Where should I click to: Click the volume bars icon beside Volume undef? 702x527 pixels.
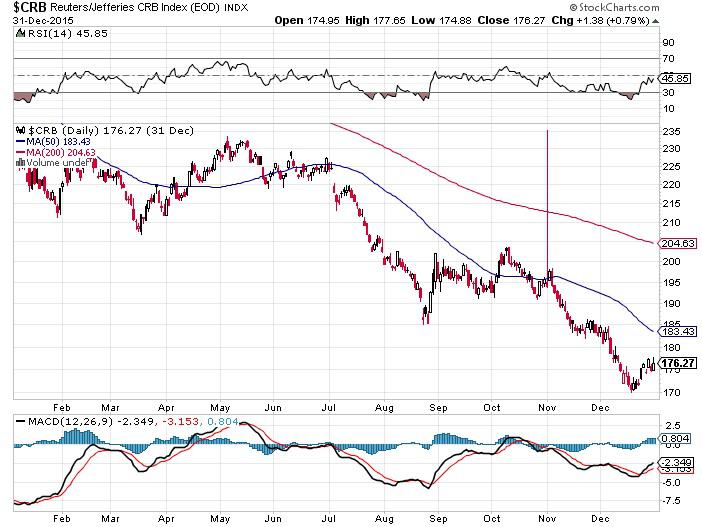pyautogui.click(x=21, y=163)
